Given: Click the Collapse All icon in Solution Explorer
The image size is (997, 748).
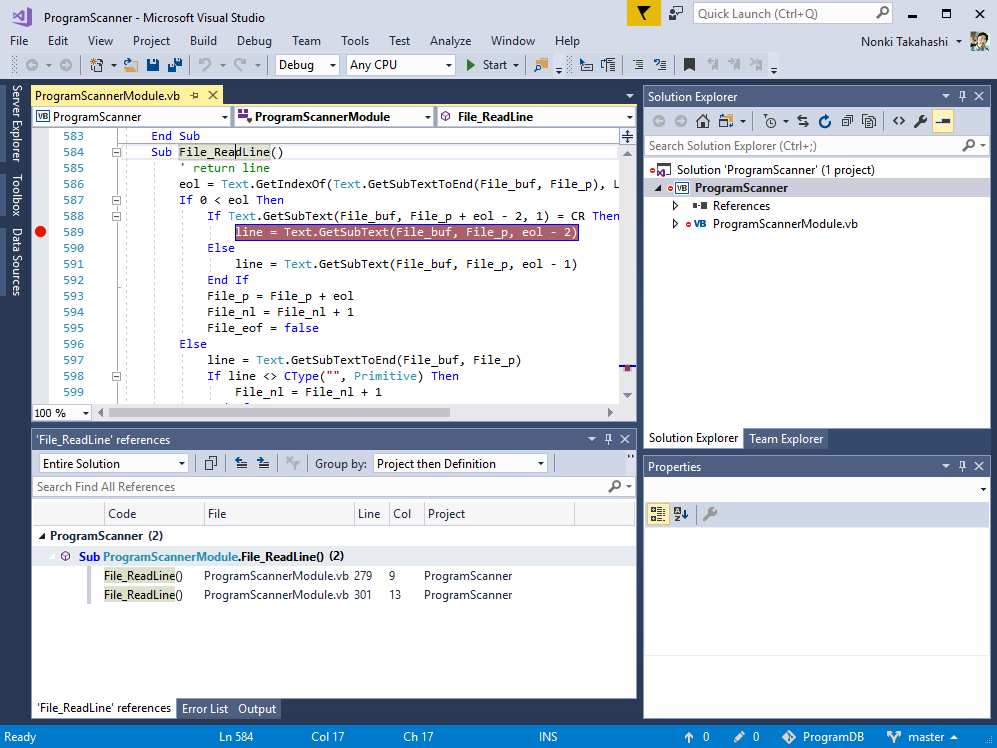Looking at the screenshot, I should [847, 121].
